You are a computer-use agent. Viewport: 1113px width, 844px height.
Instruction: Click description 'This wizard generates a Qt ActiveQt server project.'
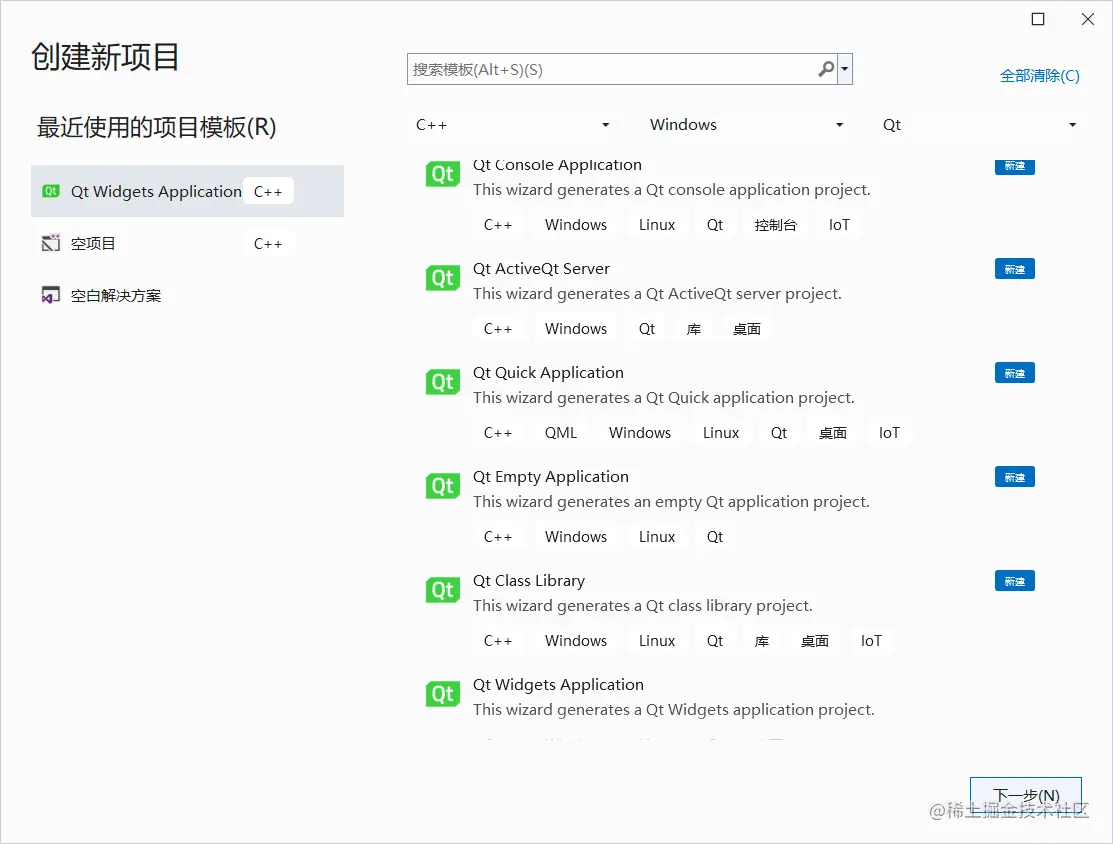pyautogui.click(x=657, y=294)
